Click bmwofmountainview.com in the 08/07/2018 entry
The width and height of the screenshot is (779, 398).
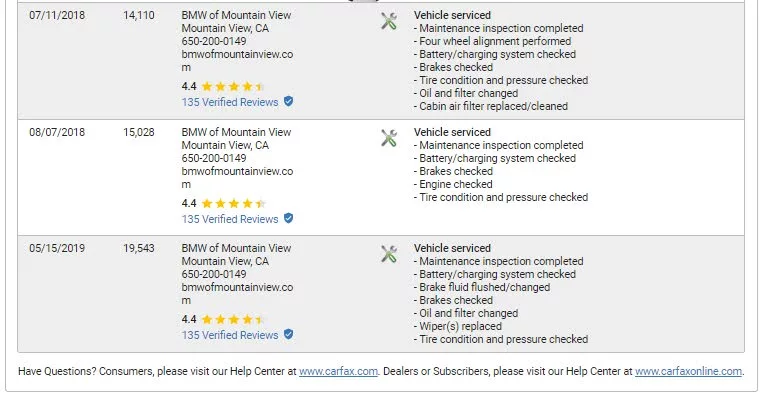pos(237,177)
